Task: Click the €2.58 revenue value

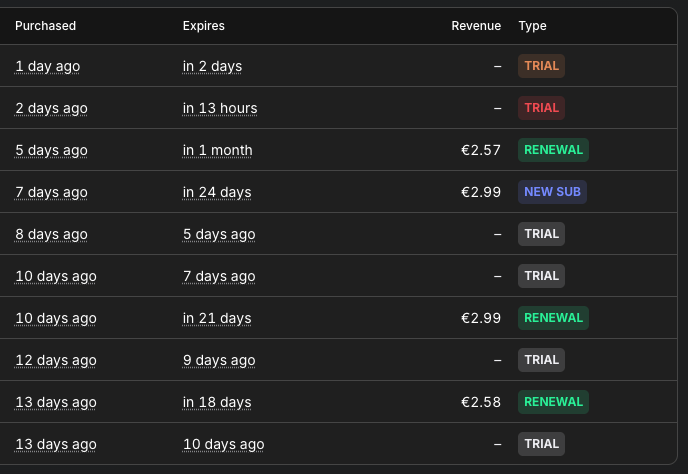Action: (x=481, y=403)
